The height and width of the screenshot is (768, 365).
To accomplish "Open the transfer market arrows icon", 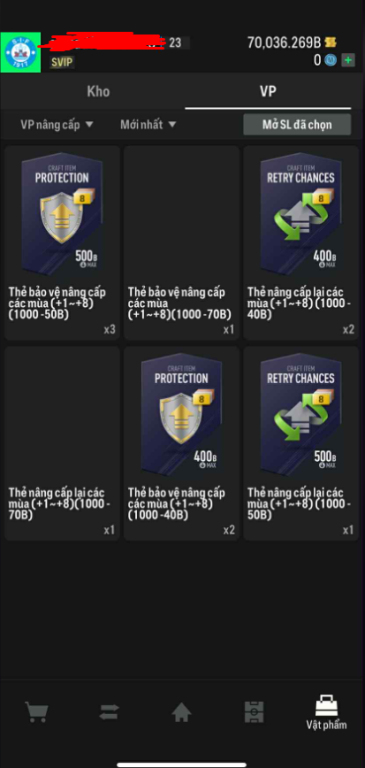I will pyautogui.click(x=109, y=712).
